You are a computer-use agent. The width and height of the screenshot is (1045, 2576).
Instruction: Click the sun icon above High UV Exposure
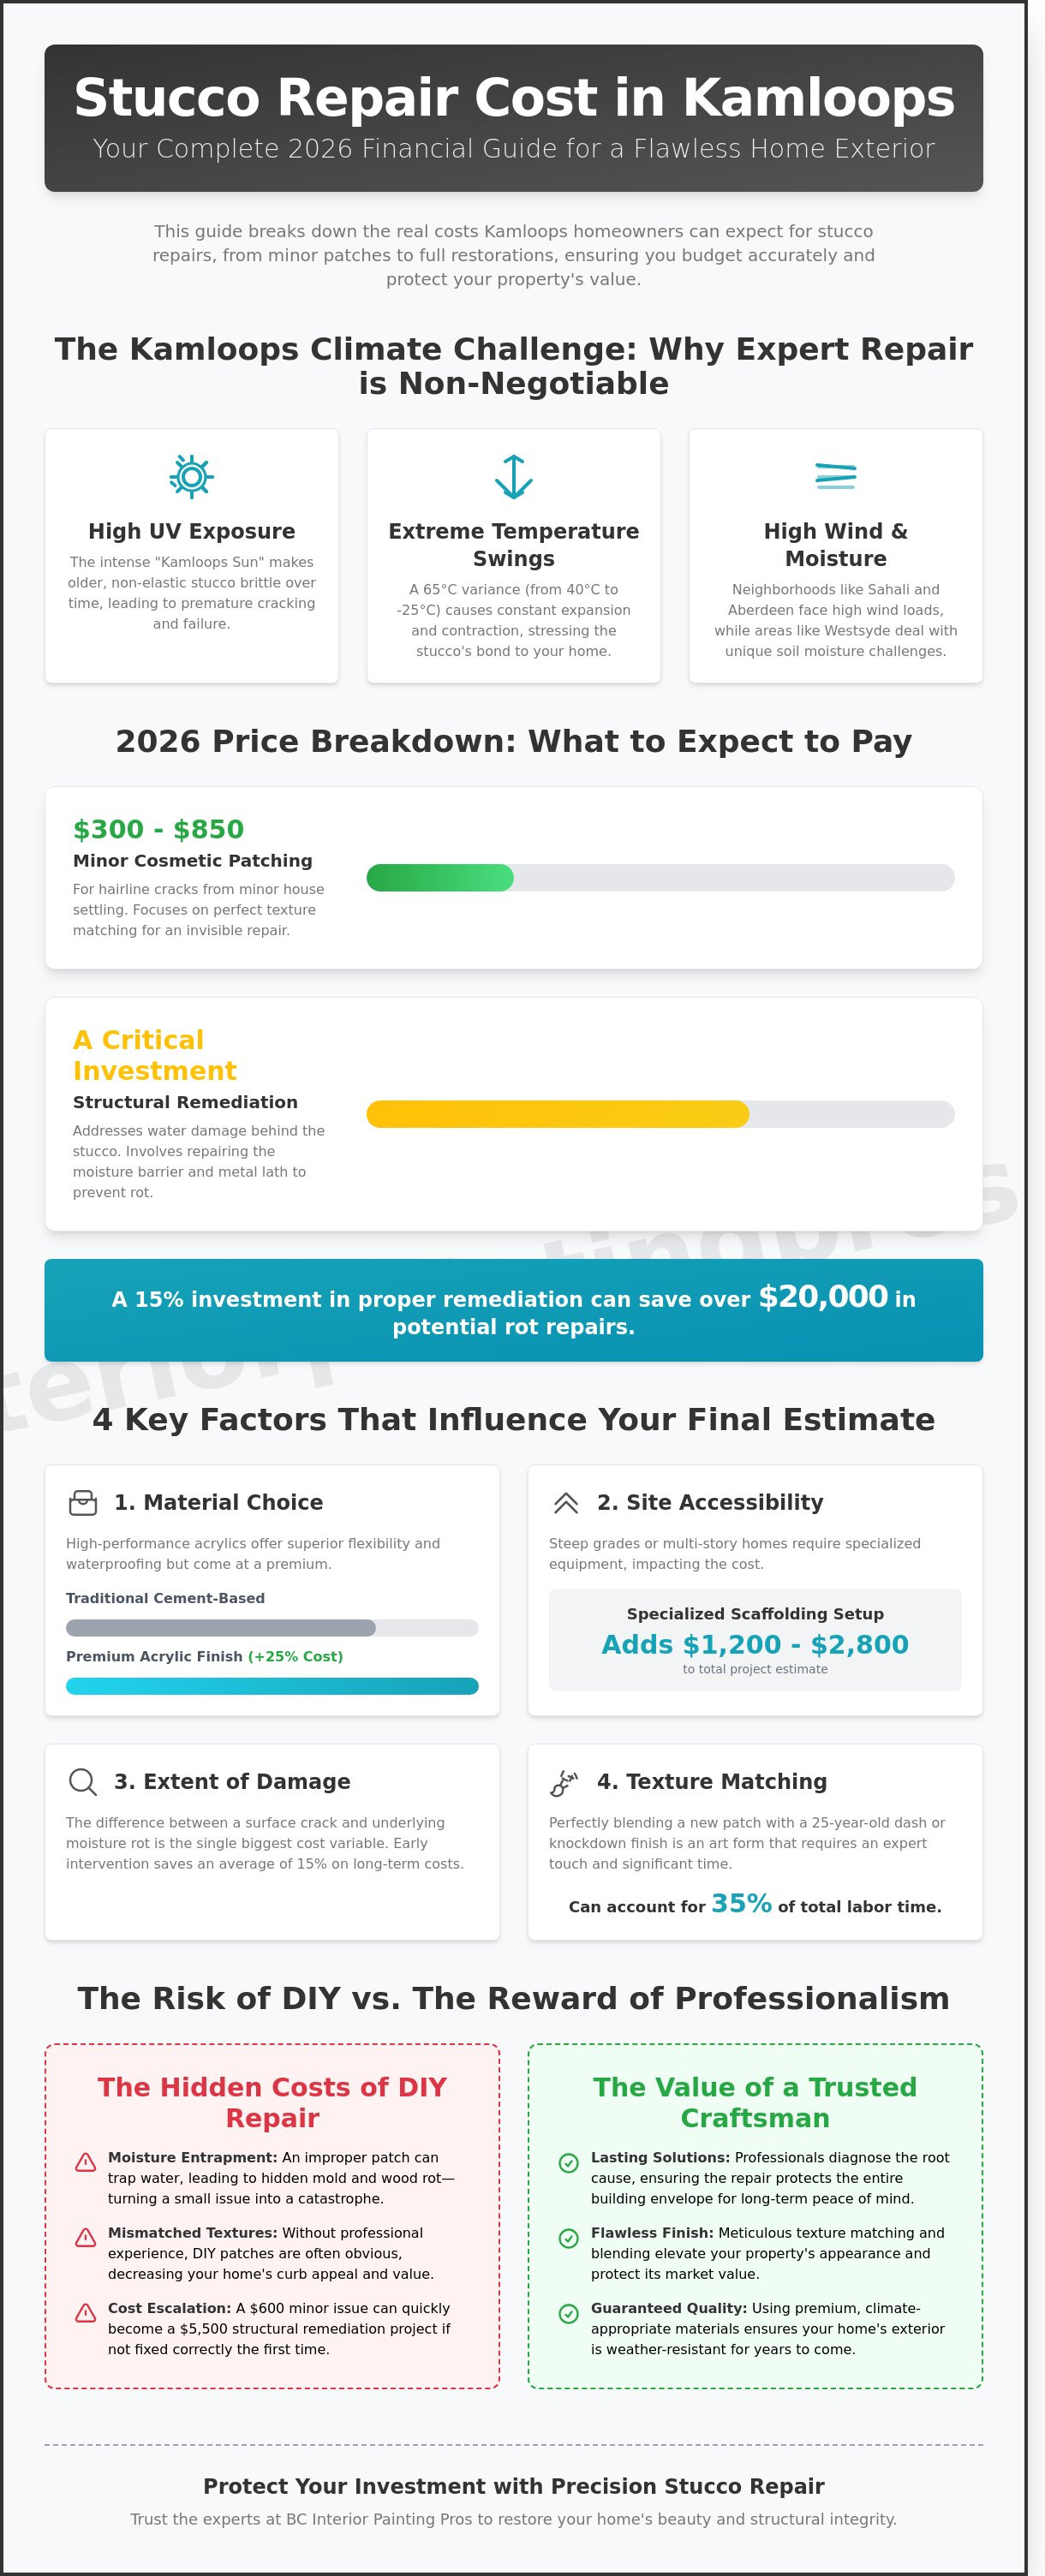(191, 476)
